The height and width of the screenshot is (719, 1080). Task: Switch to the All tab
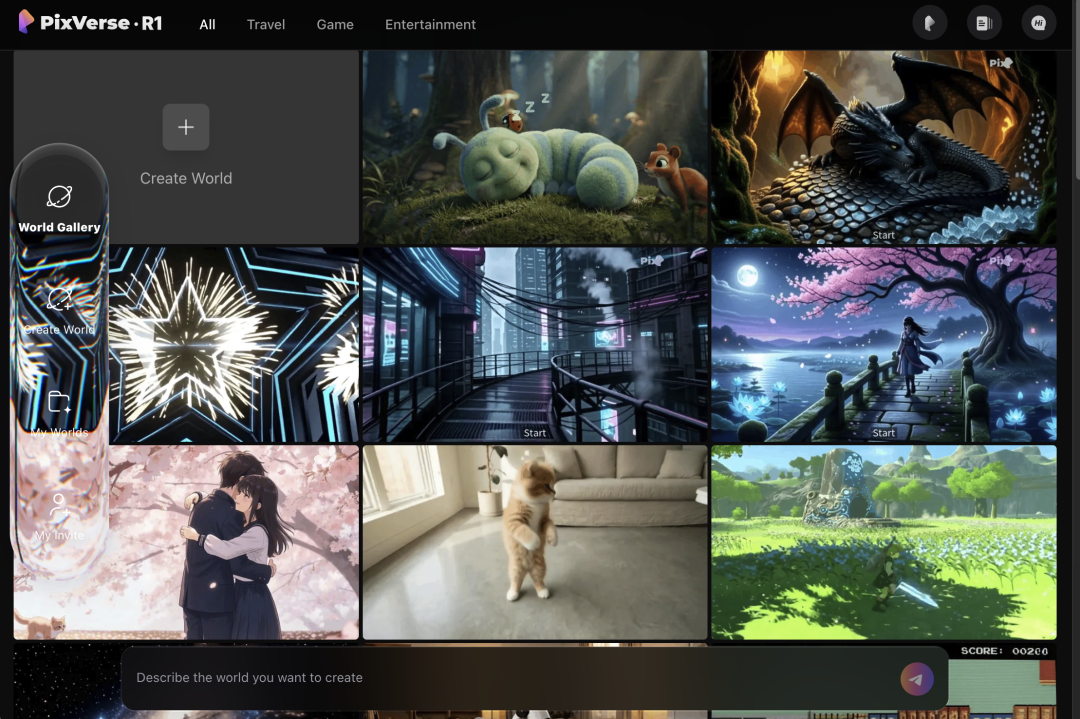(207, 25)
